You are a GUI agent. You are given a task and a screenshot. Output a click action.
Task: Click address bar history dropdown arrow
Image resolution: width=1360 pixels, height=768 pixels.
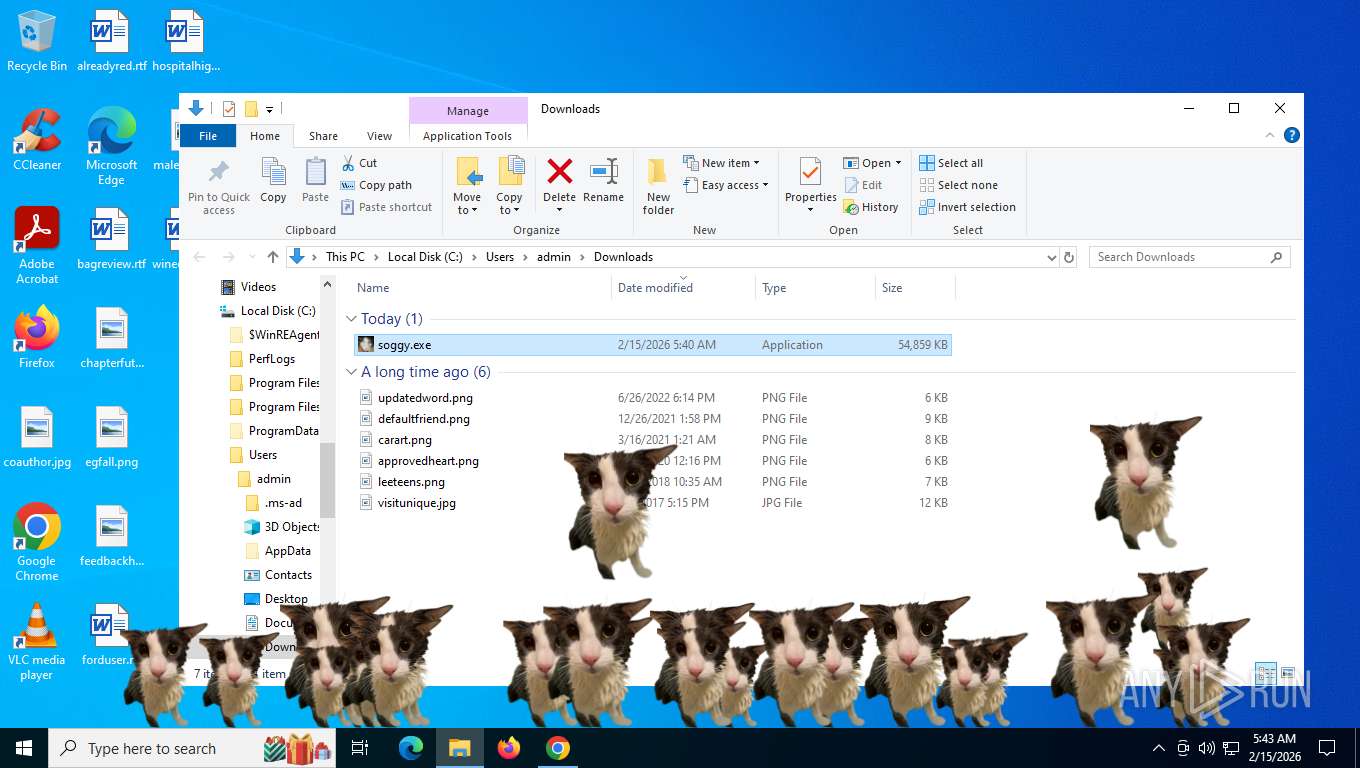tap(1051, 257)
